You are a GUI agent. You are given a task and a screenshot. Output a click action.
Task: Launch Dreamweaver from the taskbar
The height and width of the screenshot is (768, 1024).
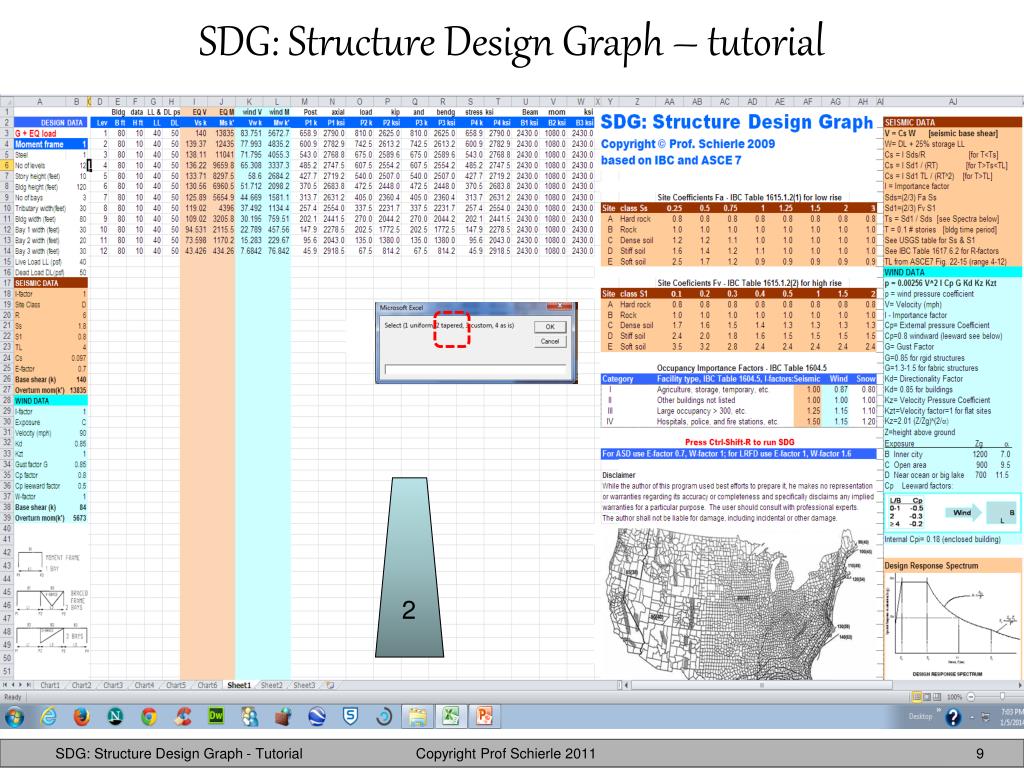click(x=216, y=716)
